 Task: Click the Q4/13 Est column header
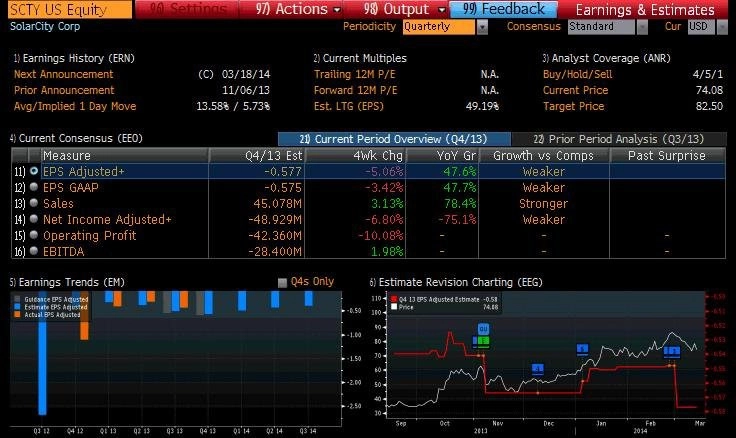[257, 155]
